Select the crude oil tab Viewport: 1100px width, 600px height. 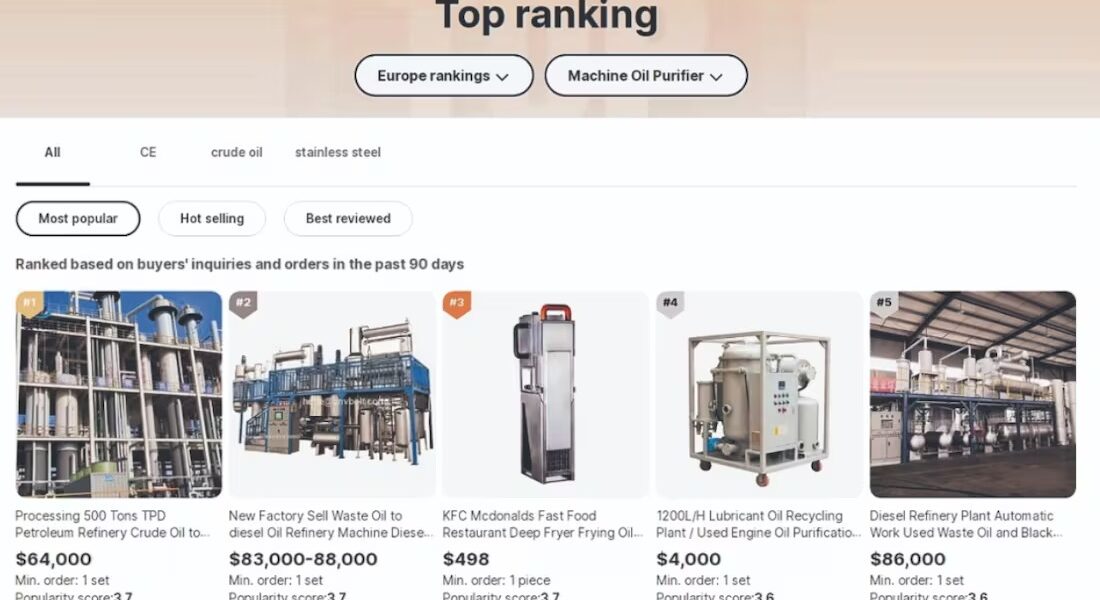coord(236,152)
